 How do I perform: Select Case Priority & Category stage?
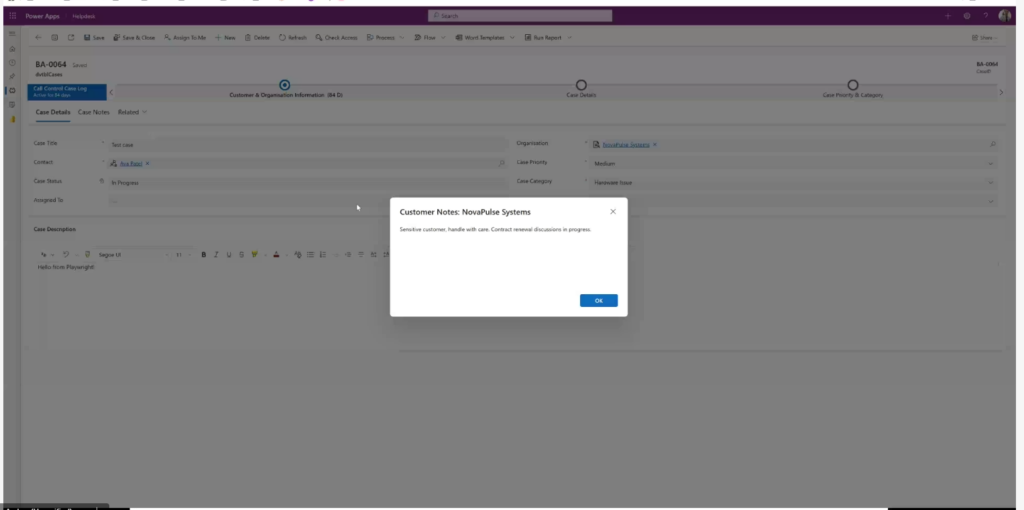853,85
